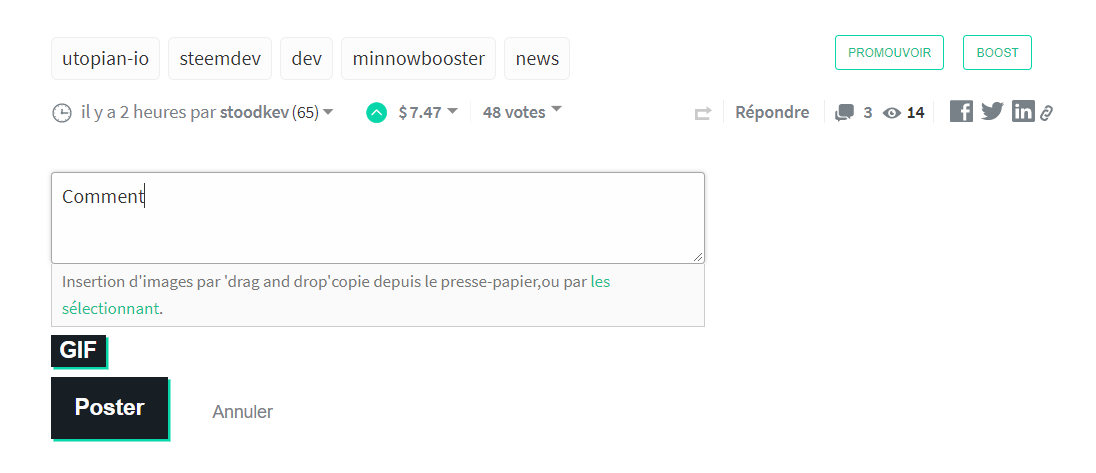Screen dimensions: 1096x473
Task: Share the post on Facebook
Action: pyautogui.click(x=961, y=111)
